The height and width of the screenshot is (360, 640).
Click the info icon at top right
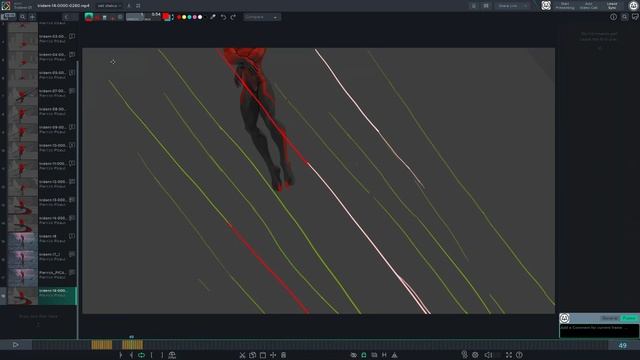[613, 17]
